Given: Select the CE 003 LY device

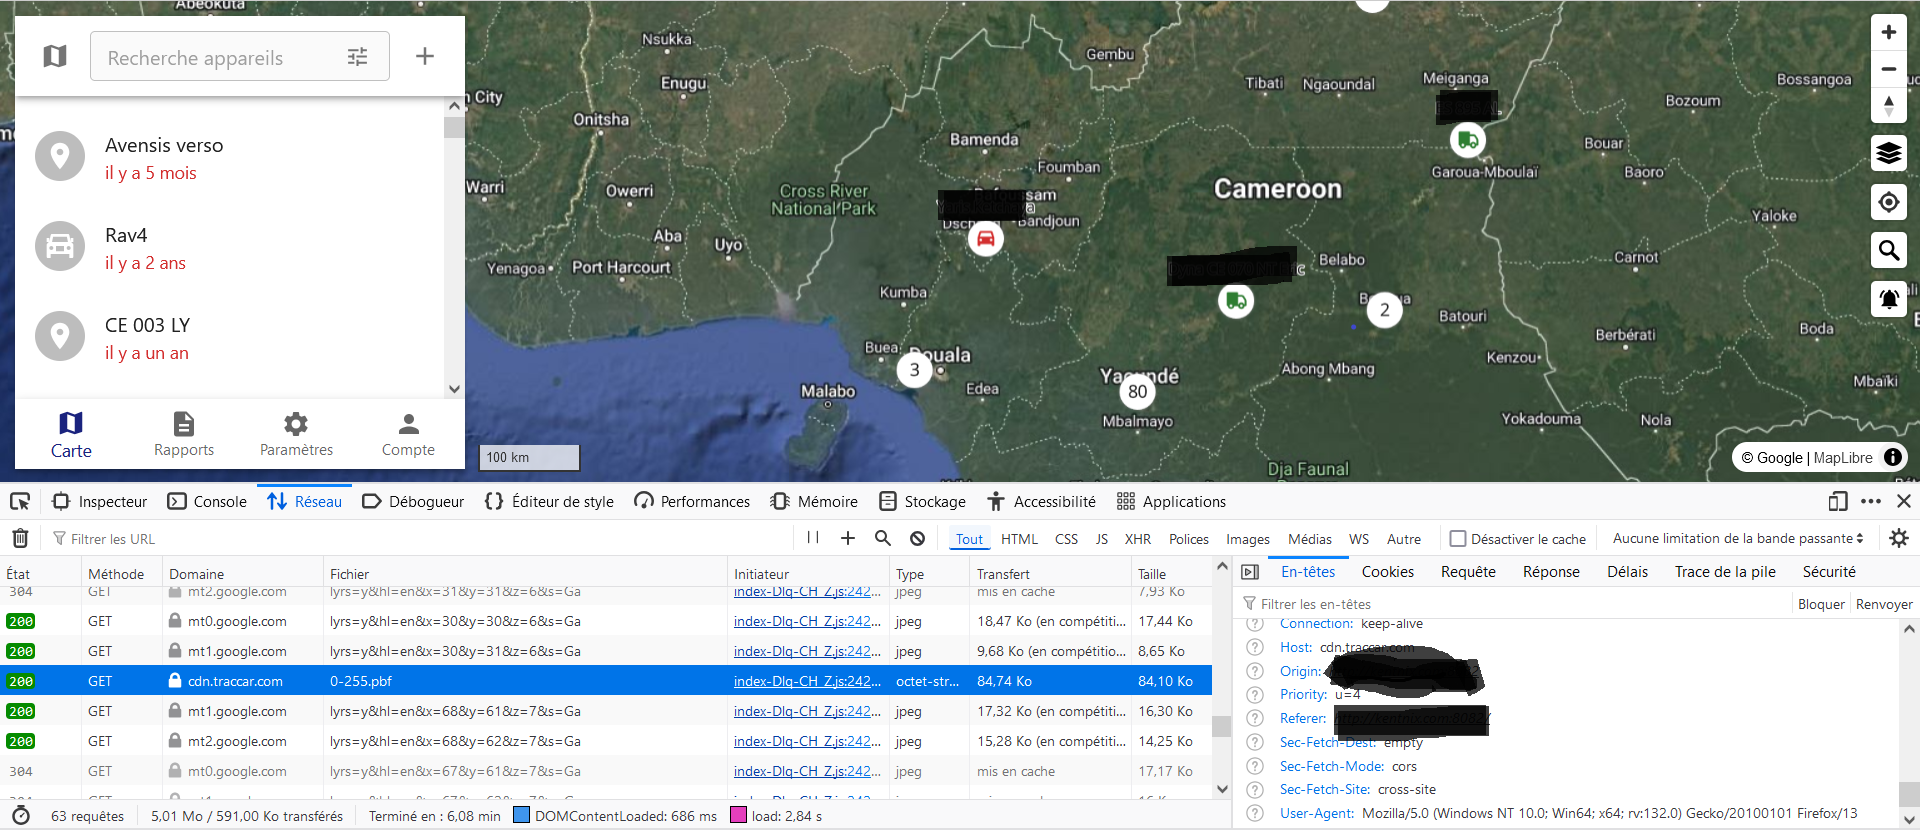Looking at the screenshot, I should point(230,338).
